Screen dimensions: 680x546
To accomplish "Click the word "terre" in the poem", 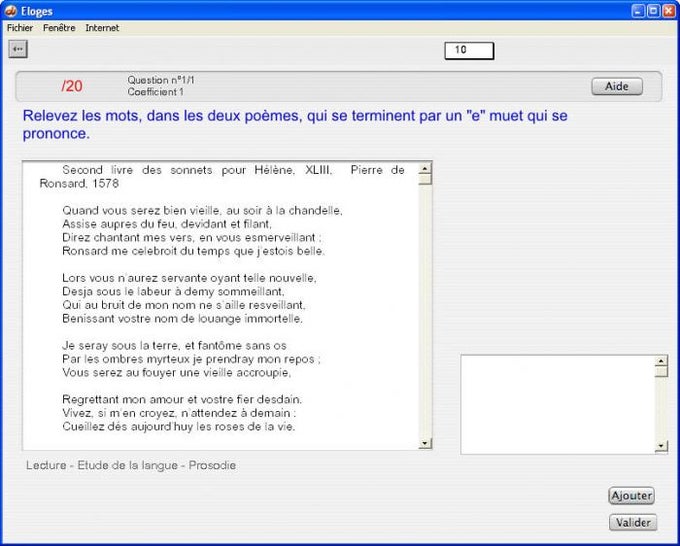I will coord(164,345).
